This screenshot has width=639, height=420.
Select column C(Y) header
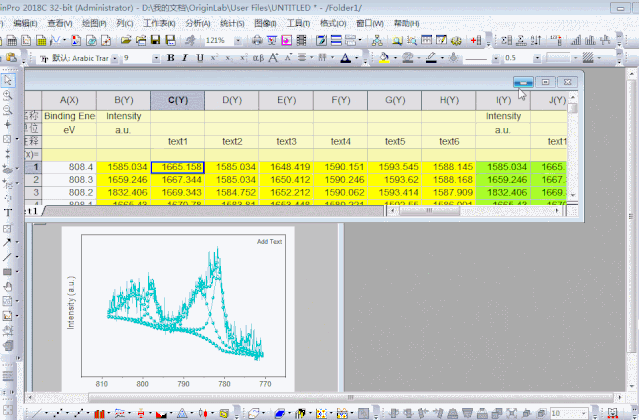tap(178, 100)
